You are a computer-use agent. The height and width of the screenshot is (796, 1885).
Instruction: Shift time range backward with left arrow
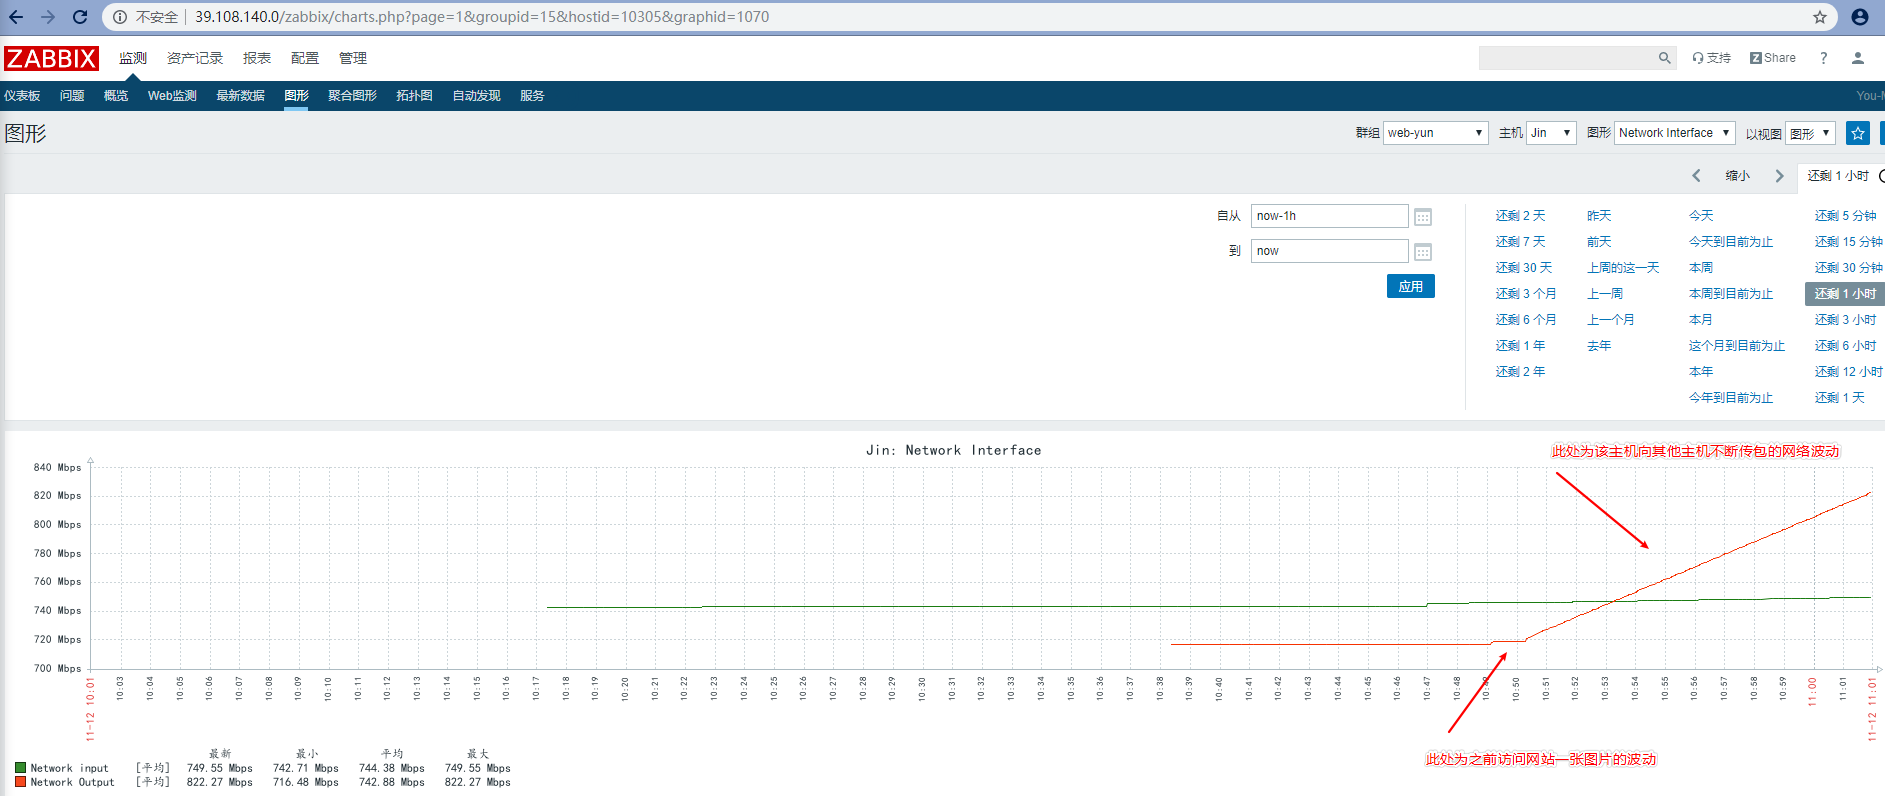[x=1696, y=176]
